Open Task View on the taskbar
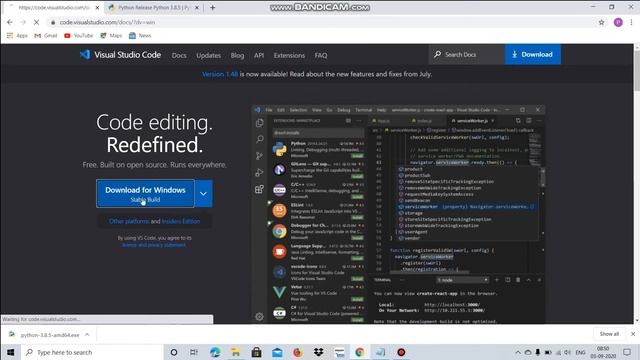 tap(194, 352)
